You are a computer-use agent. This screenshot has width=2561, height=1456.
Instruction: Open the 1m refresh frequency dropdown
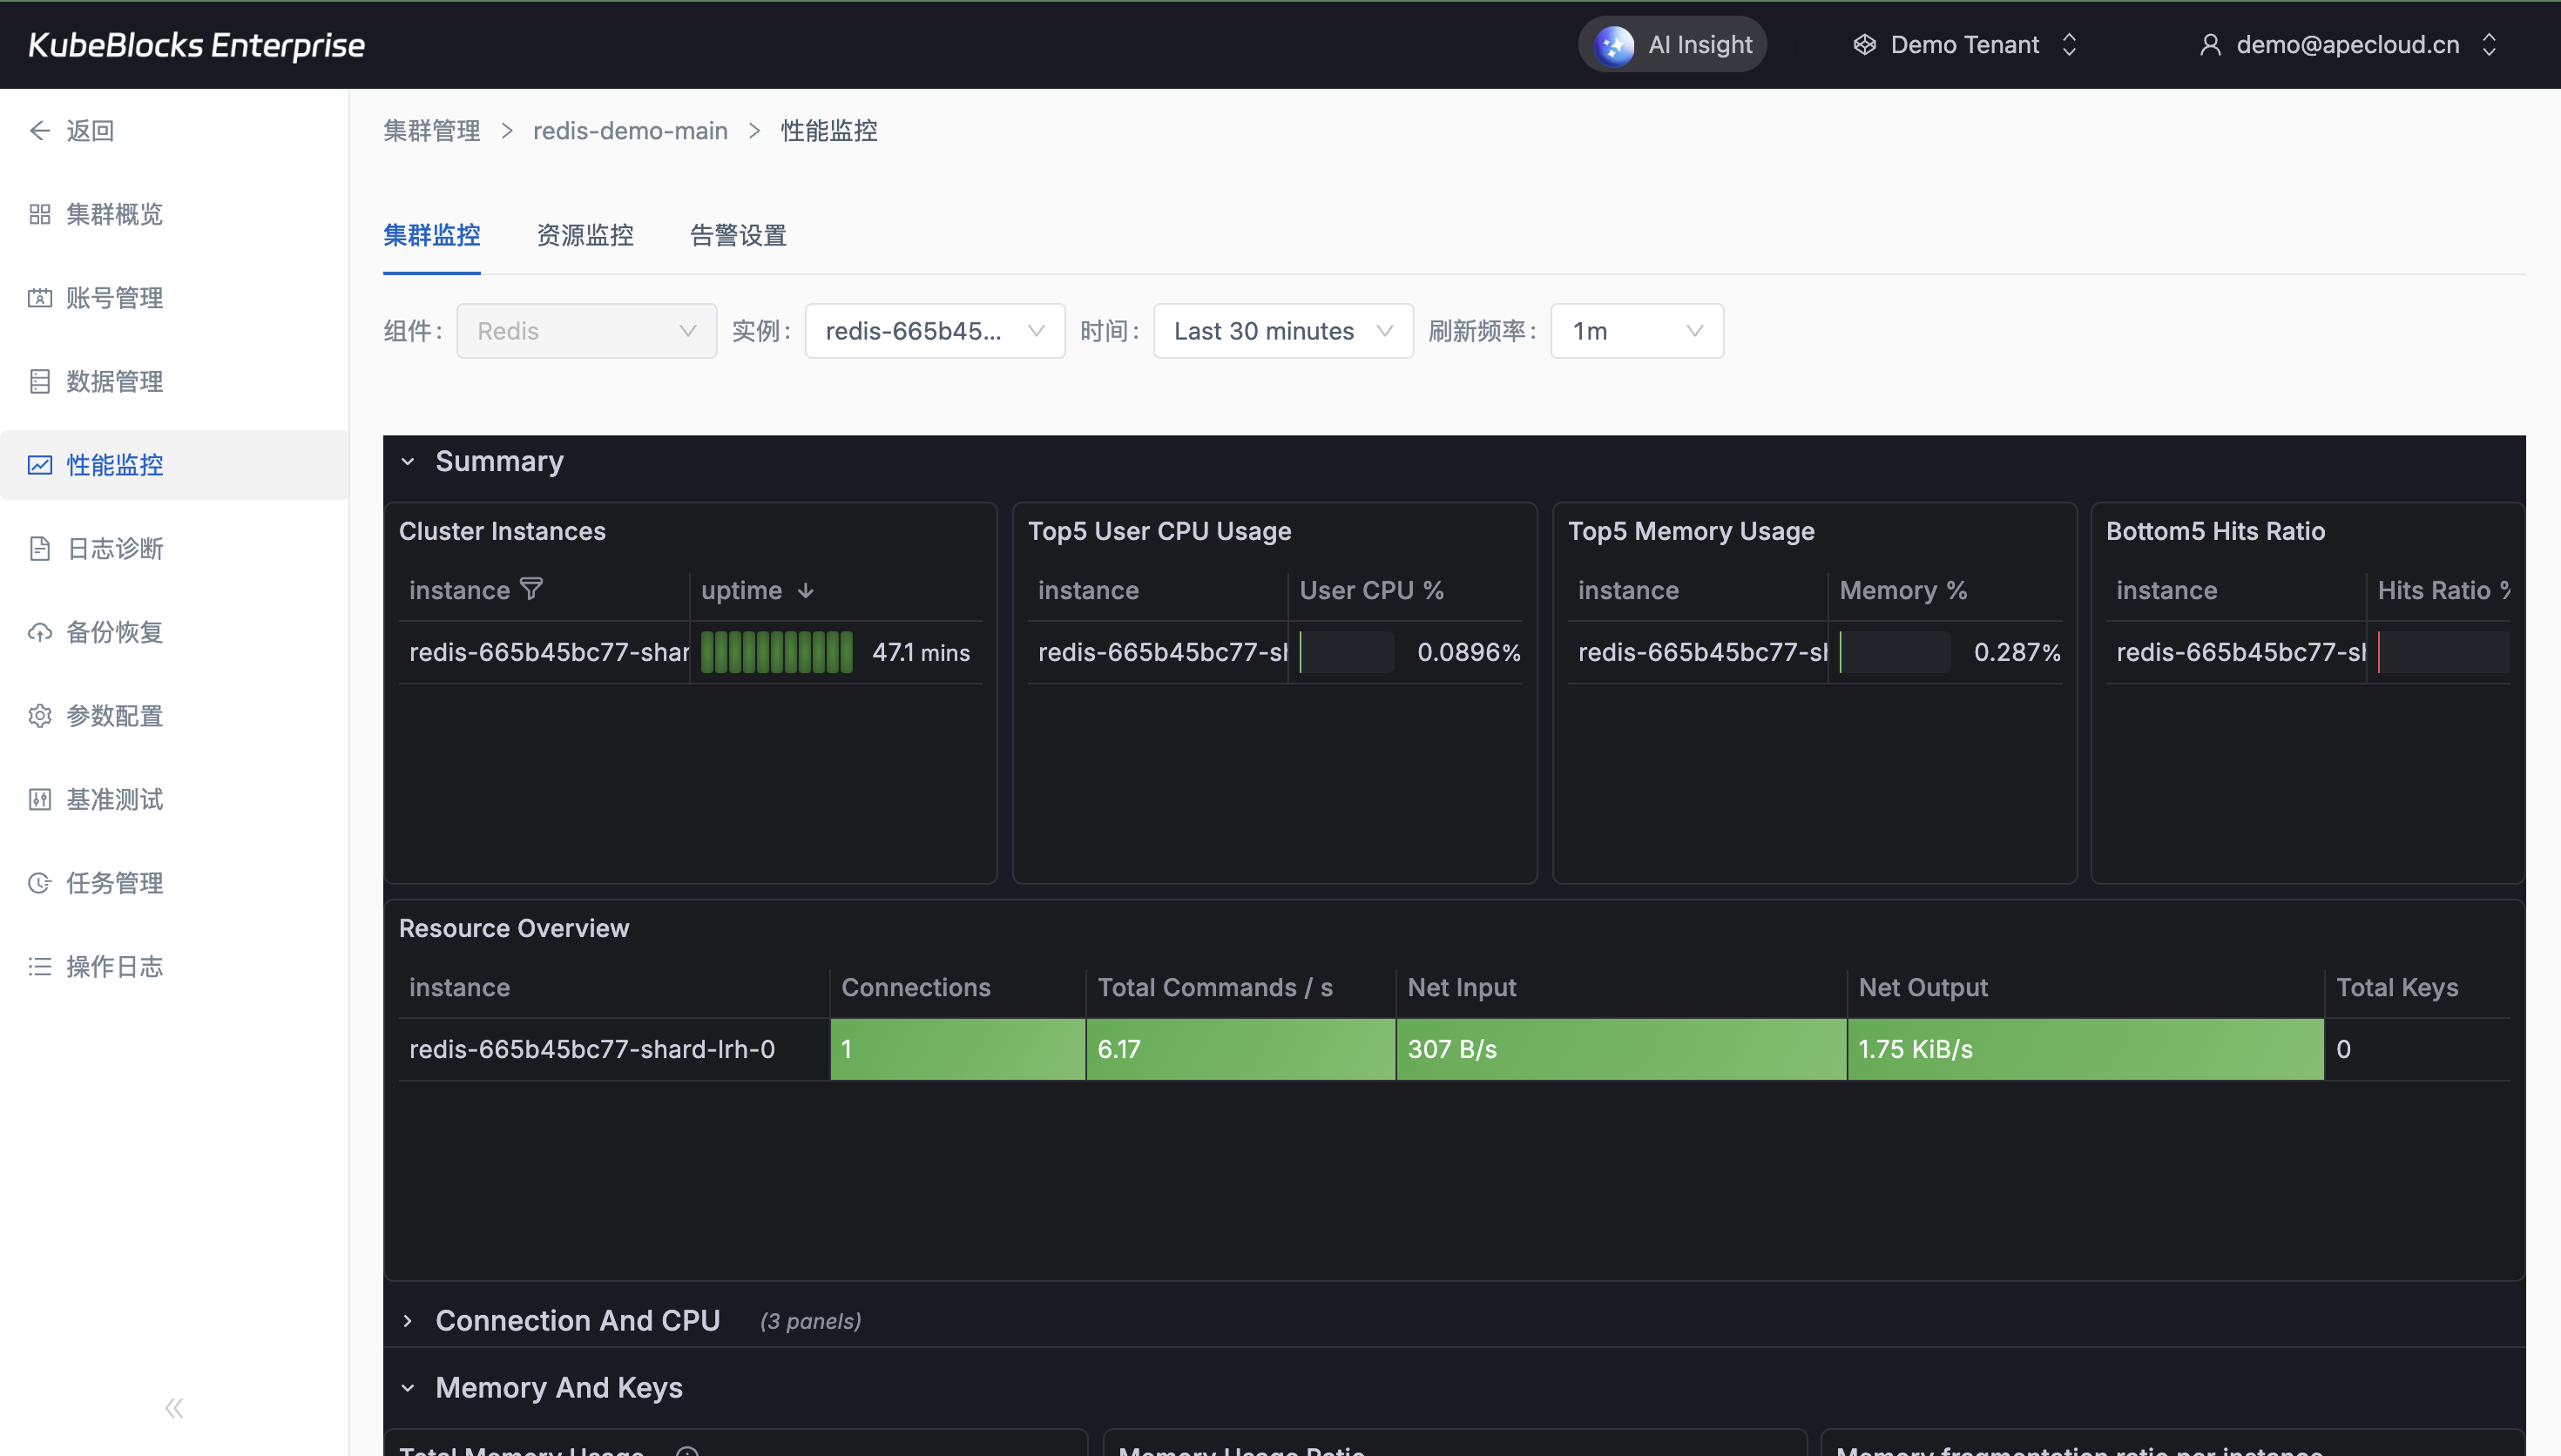tap(1636, 331)
